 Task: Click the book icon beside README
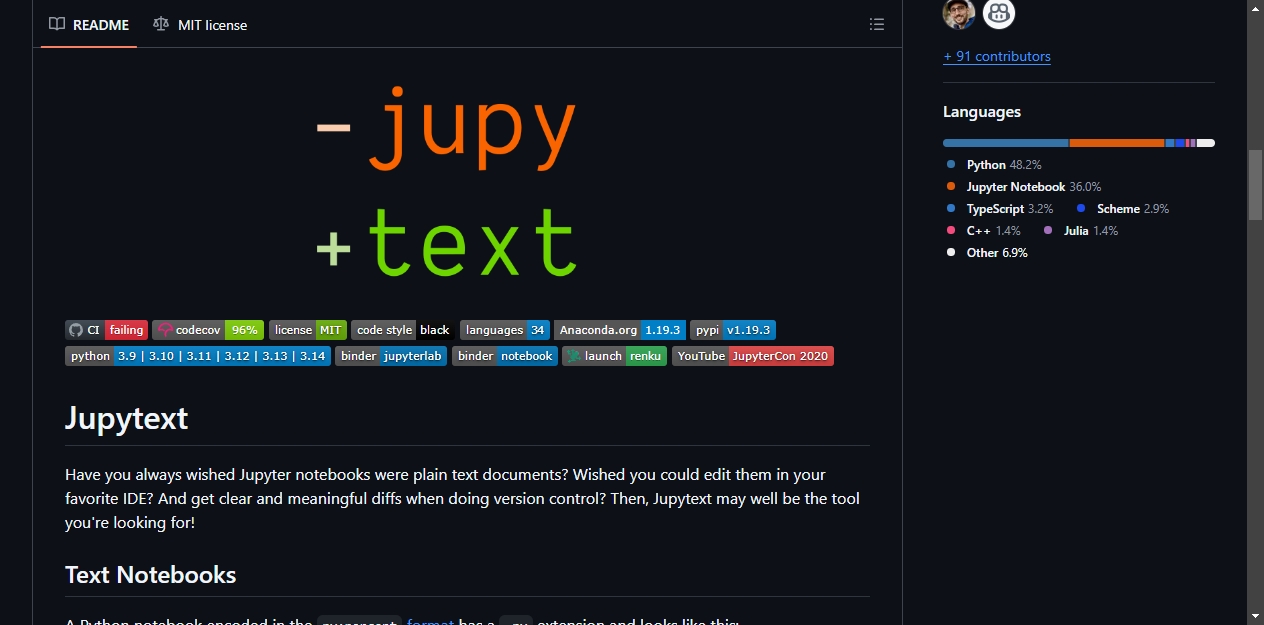point(57,24)
